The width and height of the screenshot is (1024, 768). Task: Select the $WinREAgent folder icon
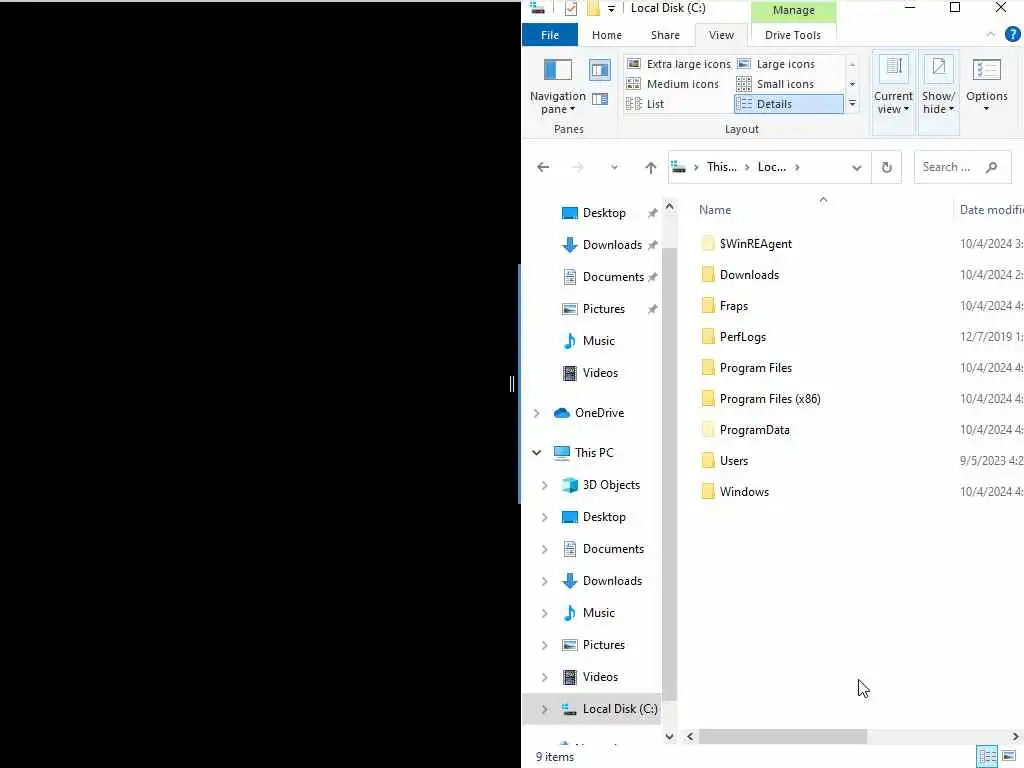click(x=708, y=244)
